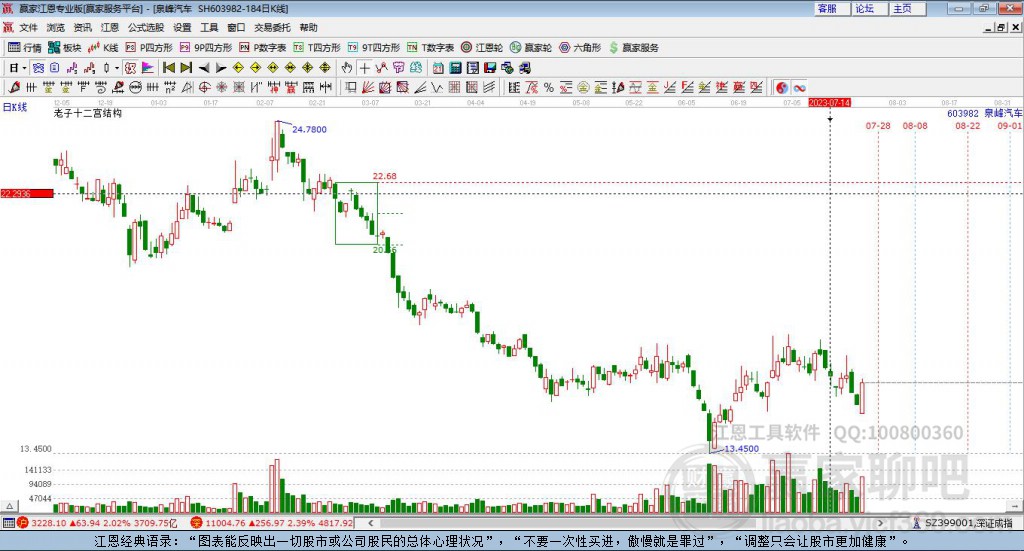Open the 交易委托 menu
Image resolution: width=1024 pixels, height=551 pixels.
tap(272, 27)
